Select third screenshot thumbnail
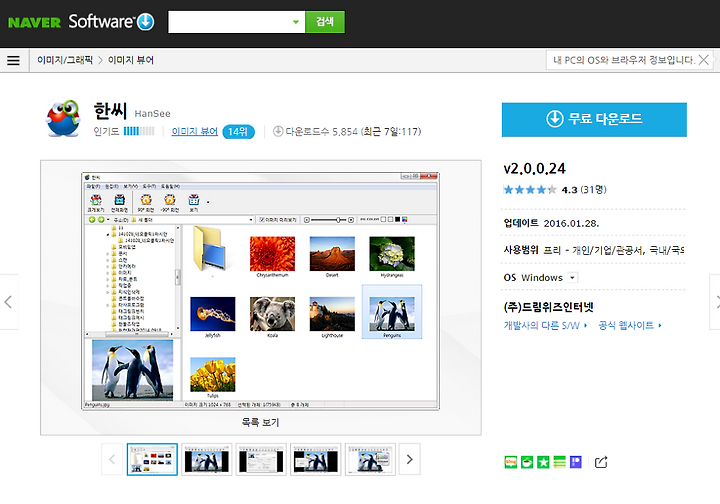The image size is (720, 504). (x=261, y=459)
